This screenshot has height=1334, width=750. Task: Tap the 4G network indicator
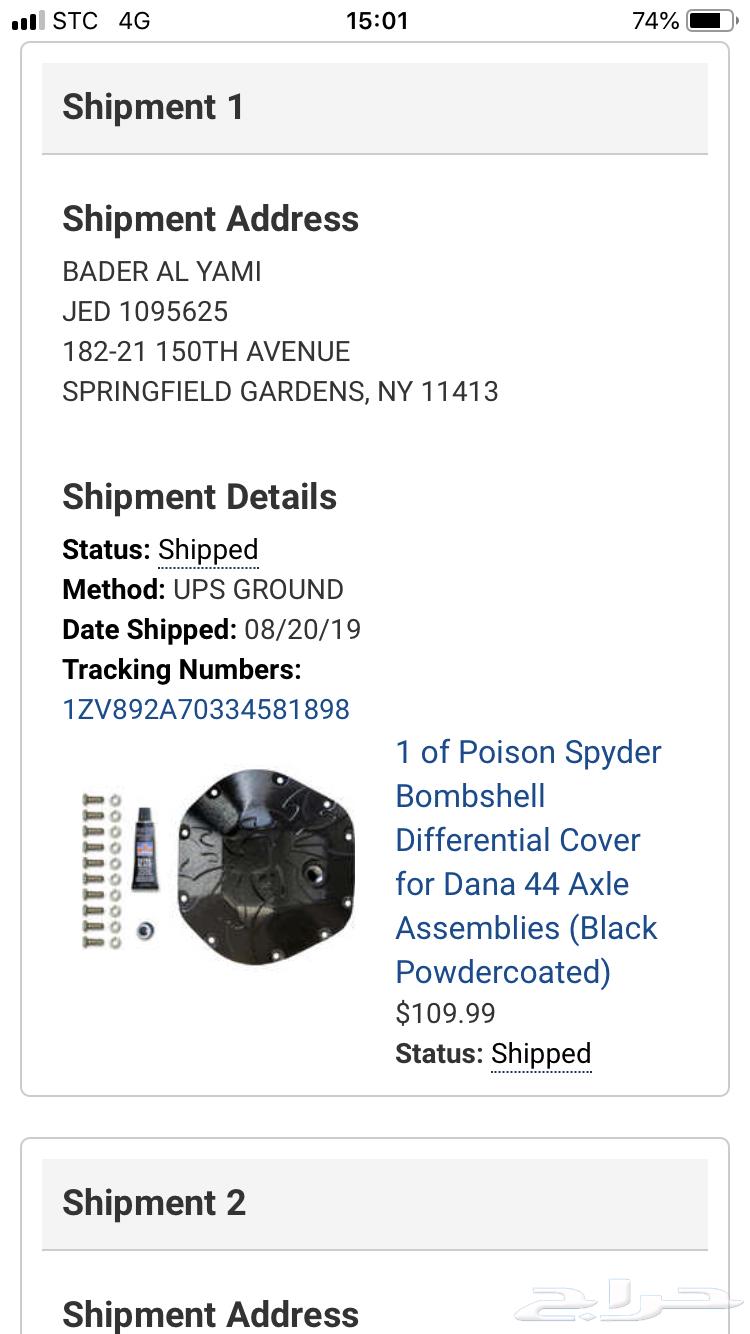point(134,21)
